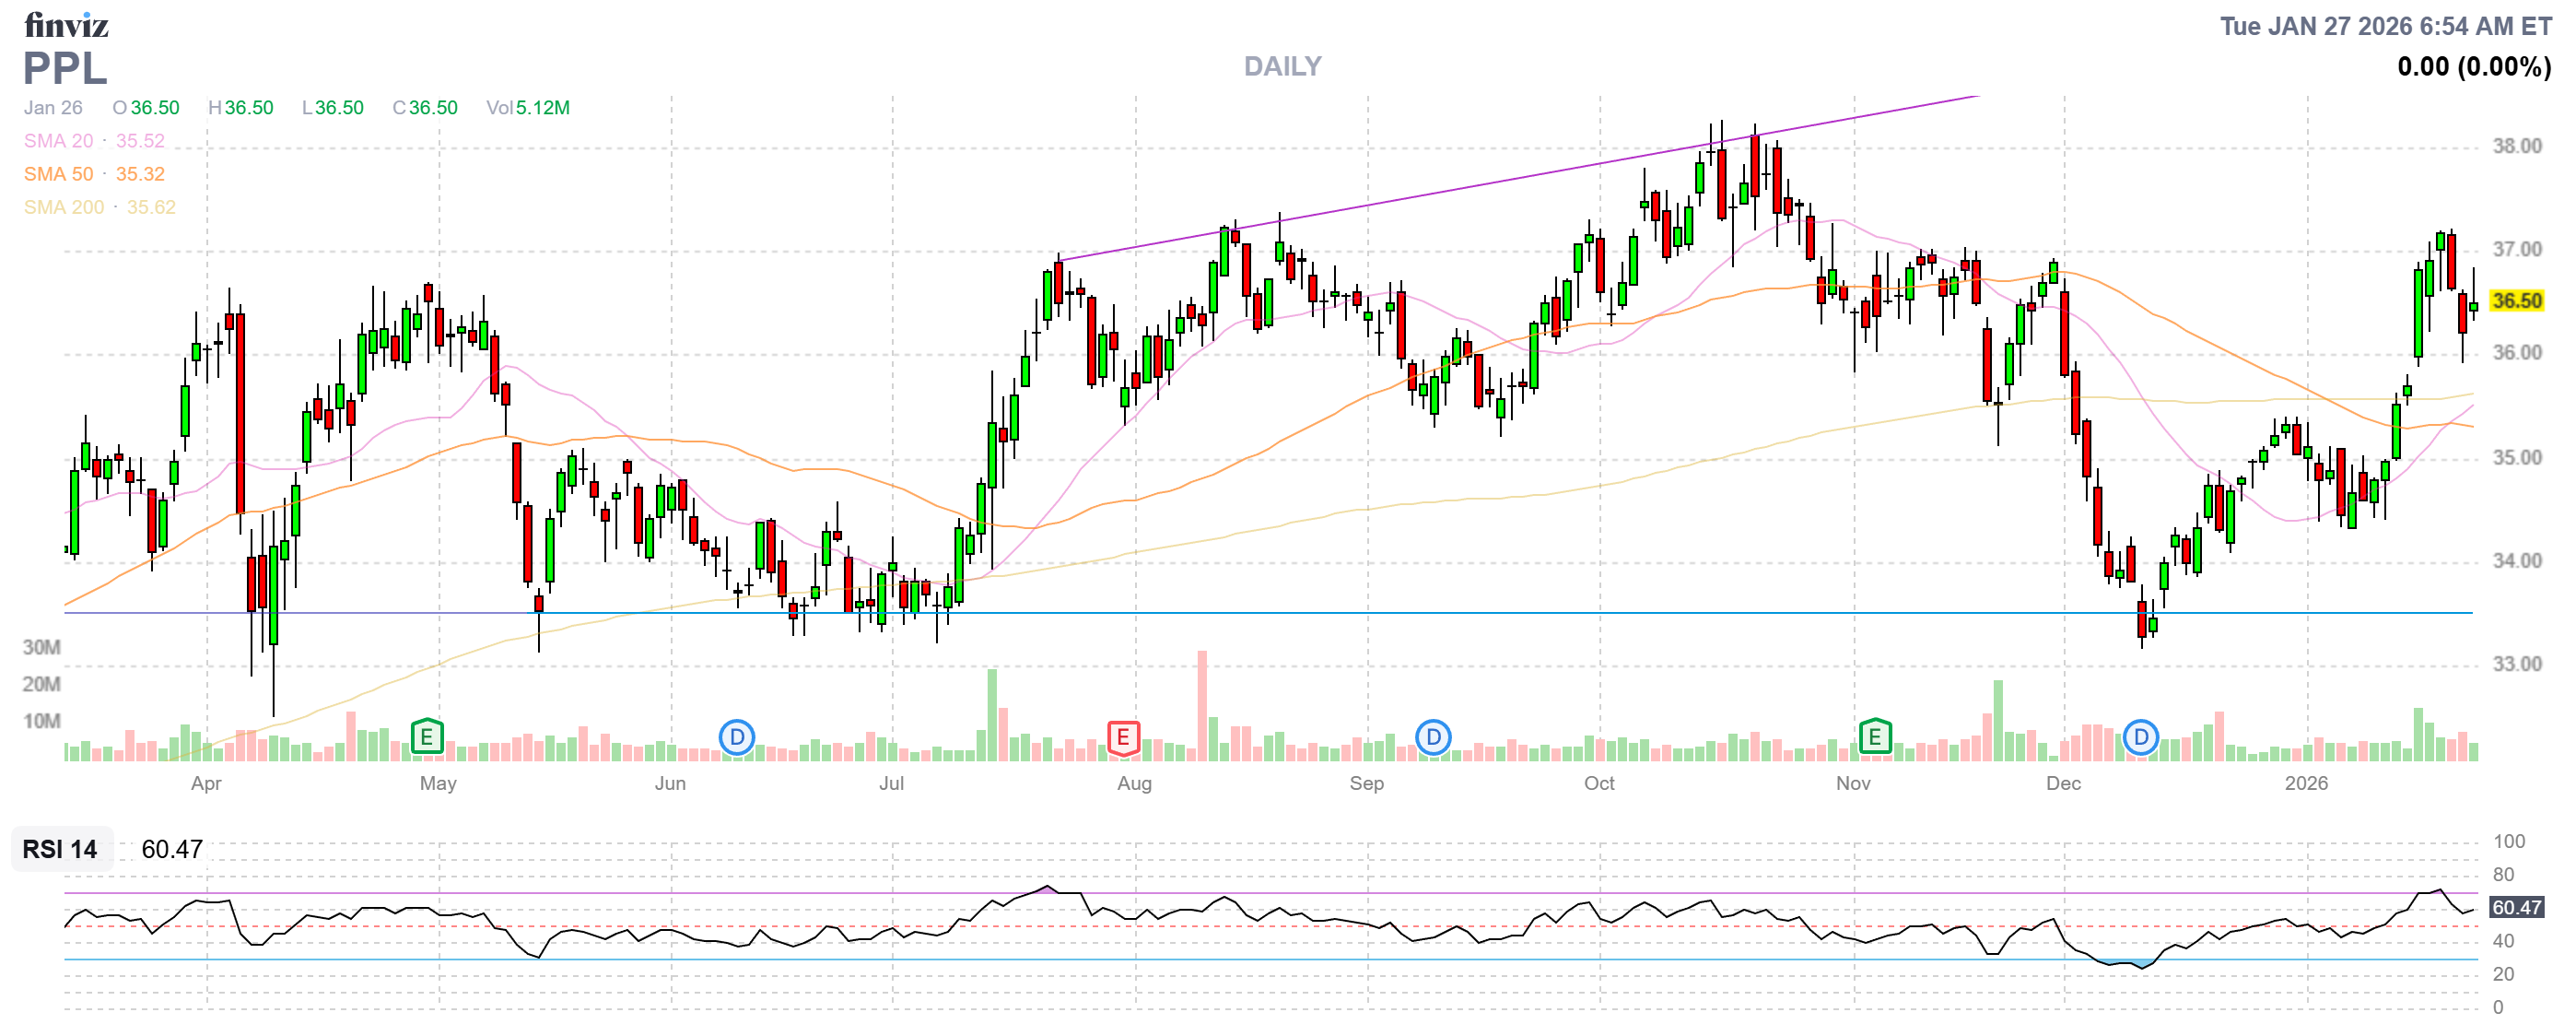Click the dividend D marker in June

tap(737, 738)
